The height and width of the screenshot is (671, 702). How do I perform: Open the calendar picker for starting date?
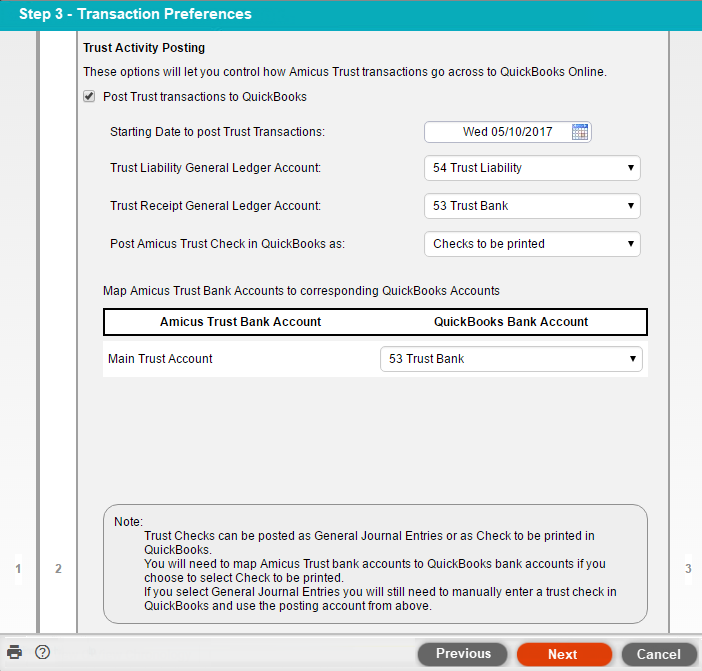[x=580, y=132]
